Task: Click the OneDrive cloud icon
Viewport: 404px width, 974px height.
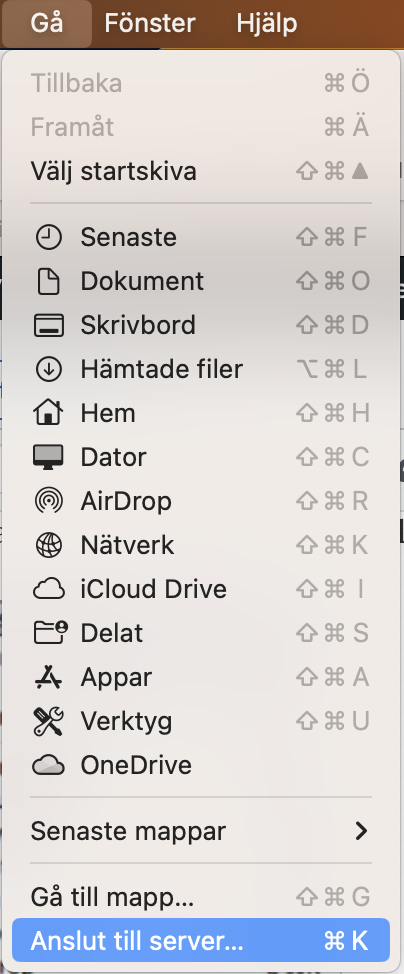Action: click(x=48, y=766)
